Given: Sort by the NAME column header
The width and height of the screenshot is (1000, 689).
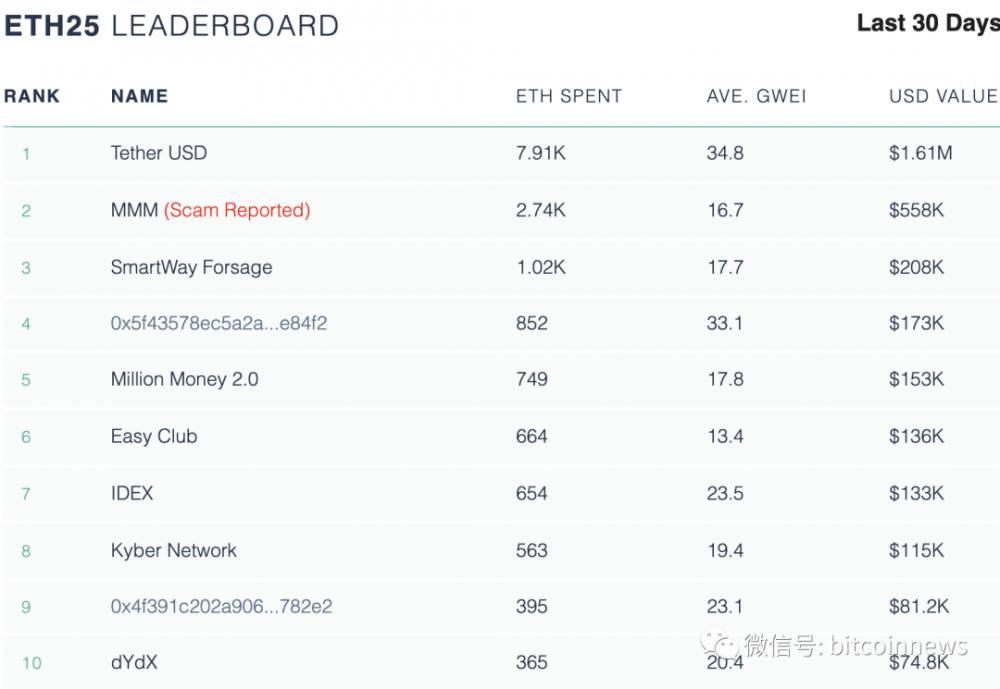Looking at the screenshot, I should coord(139,96).
